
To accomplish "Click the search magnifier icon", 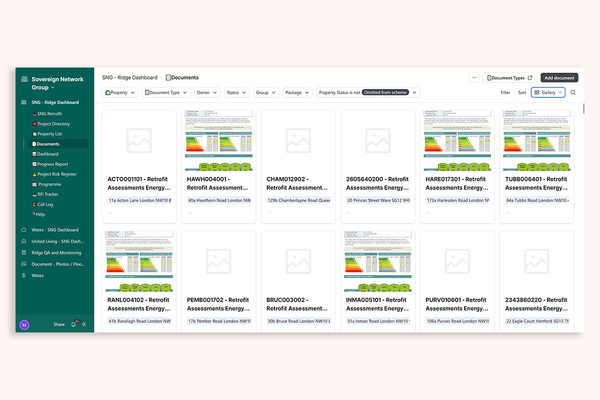I will [573, 92].
